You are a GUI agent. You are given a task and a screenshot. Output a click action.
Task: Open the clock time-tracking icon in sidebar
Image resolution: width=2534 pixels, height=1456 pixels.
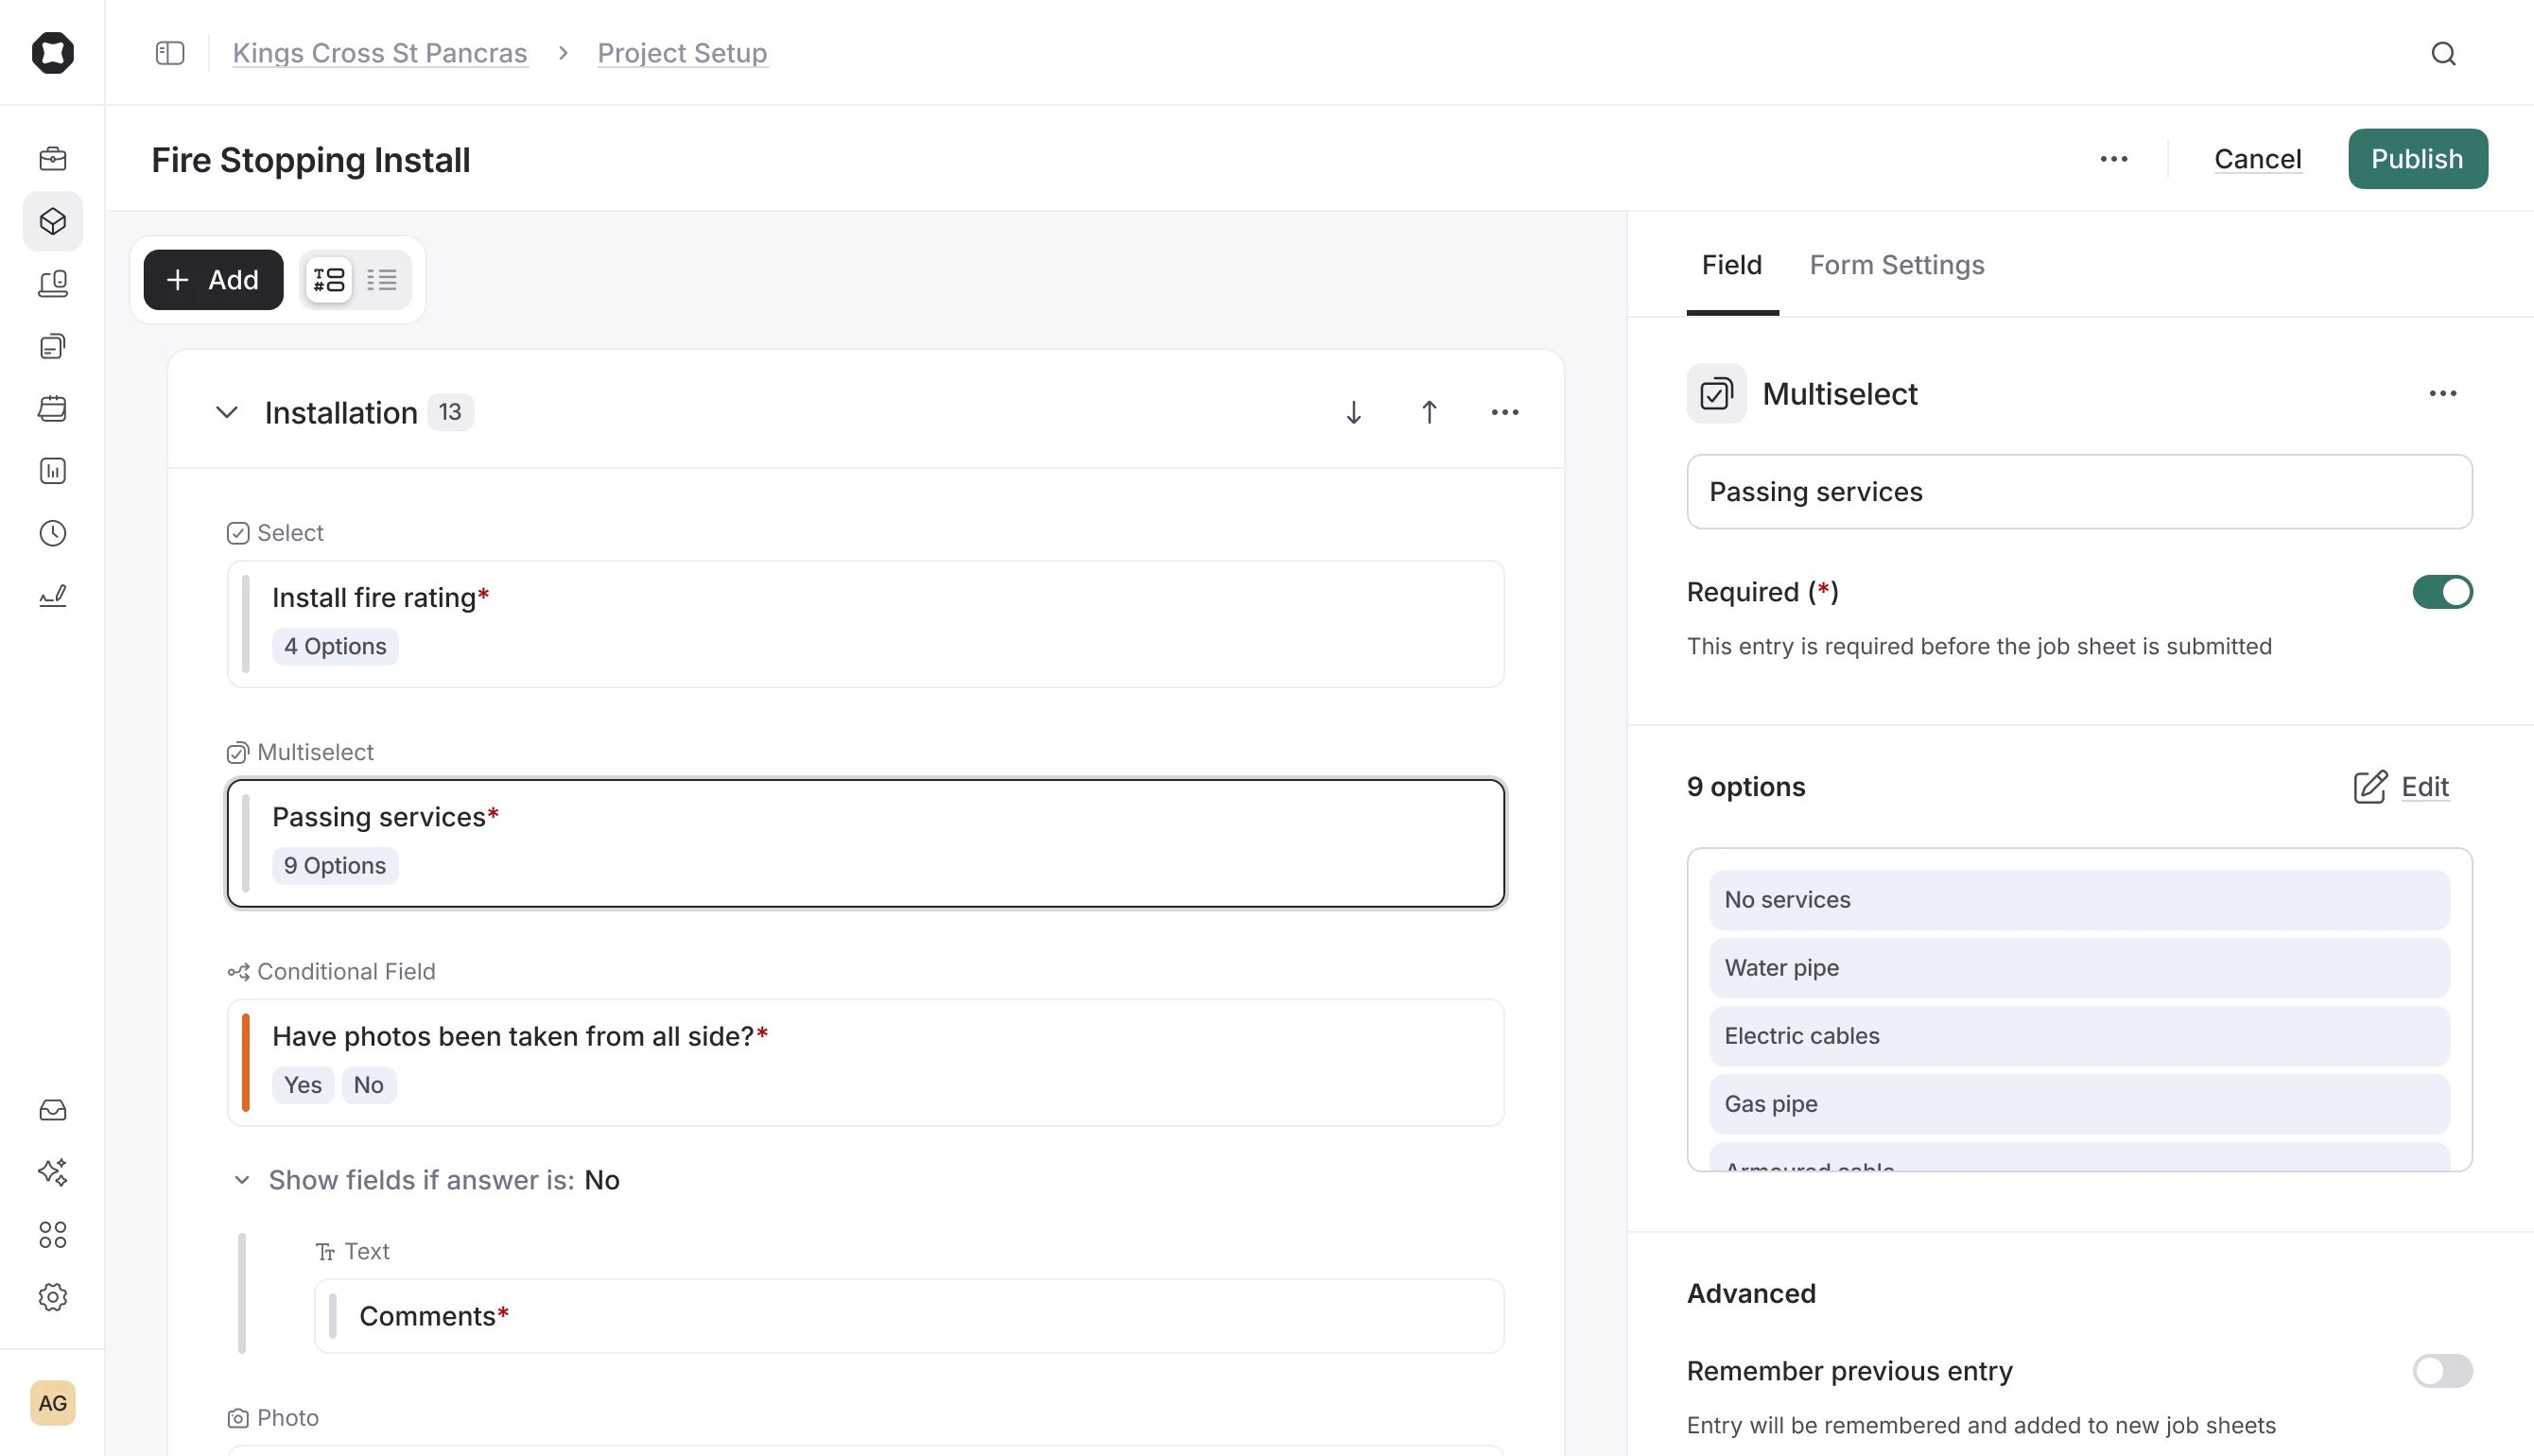coord(52,533)
